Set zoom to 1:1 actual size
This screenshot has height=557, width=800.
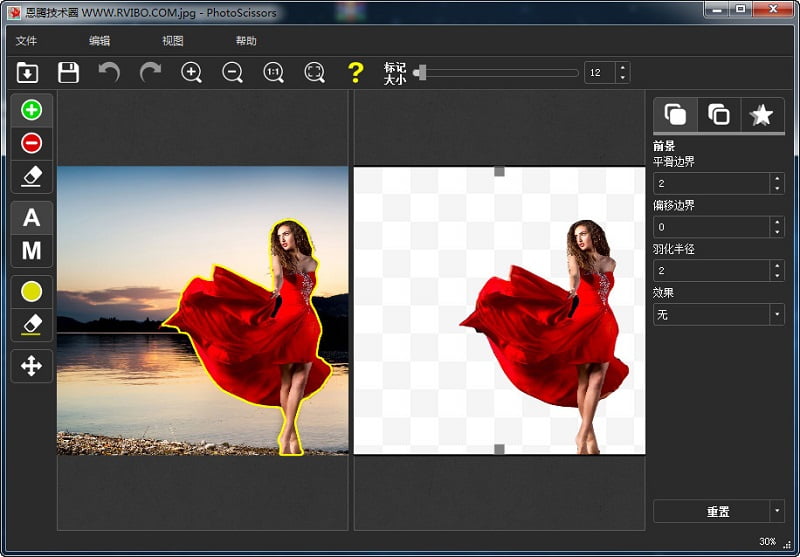[x=273, y=72]
